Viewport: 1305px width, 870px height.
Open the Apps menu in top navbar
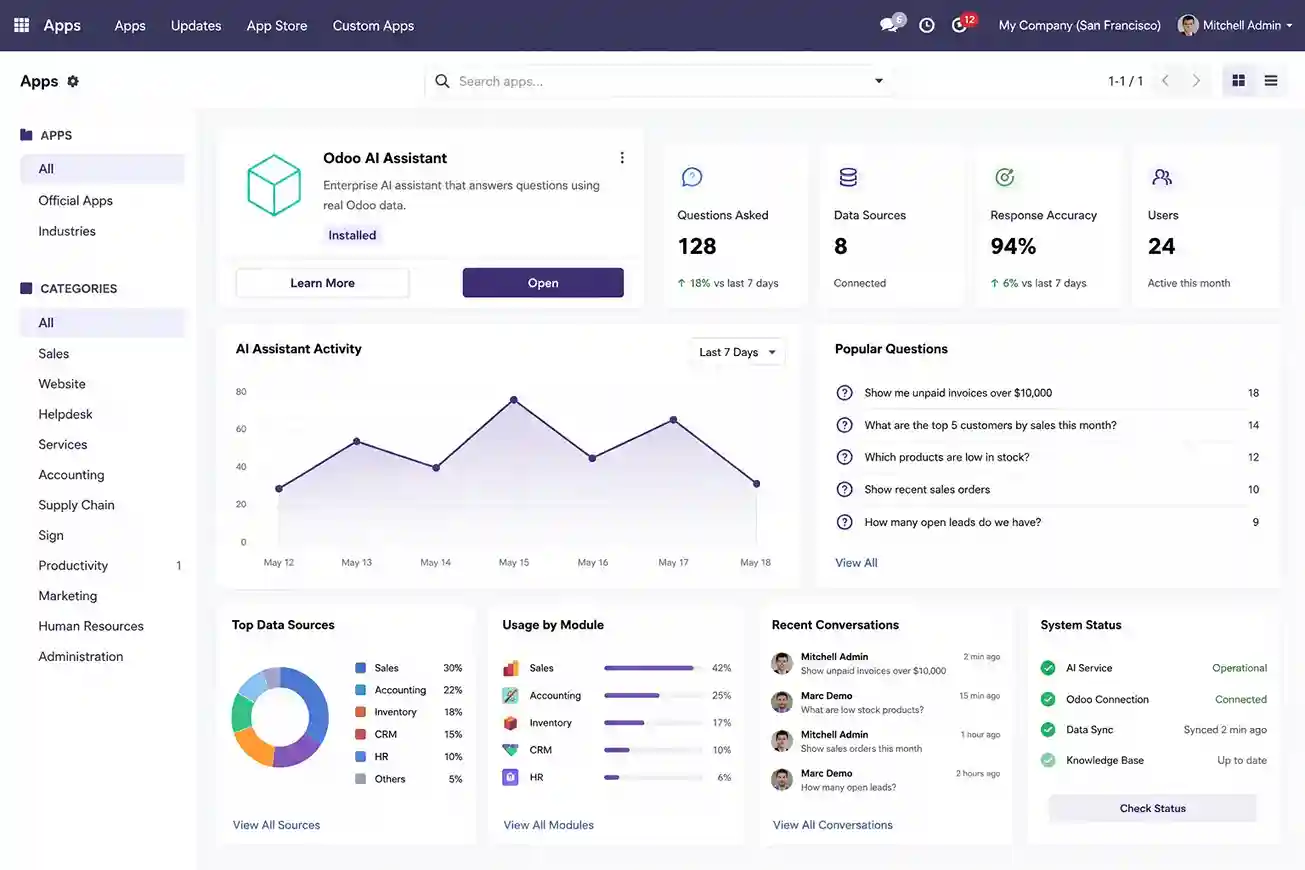click(x=130, y=25)
